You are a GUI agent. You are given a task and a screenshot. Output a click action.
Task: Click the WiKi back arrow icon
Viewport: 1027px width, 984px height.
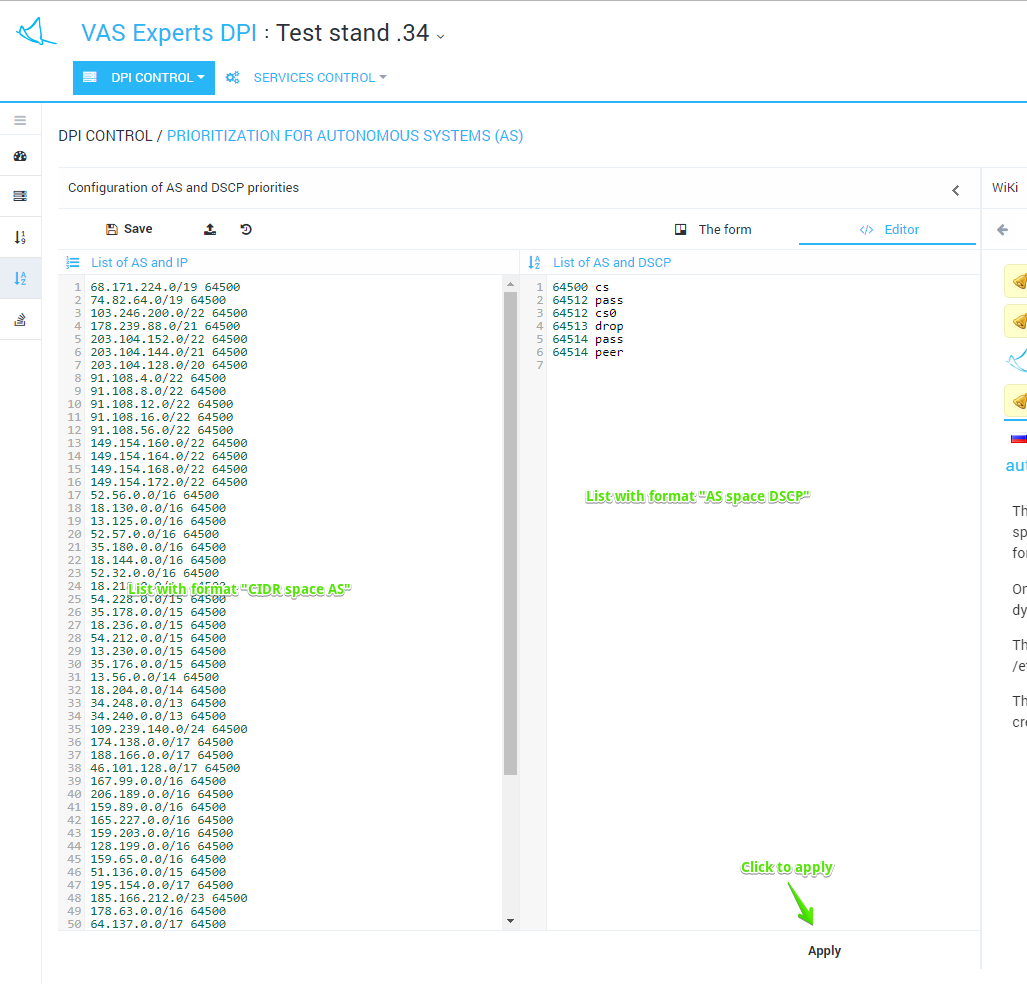[1003, 229]
